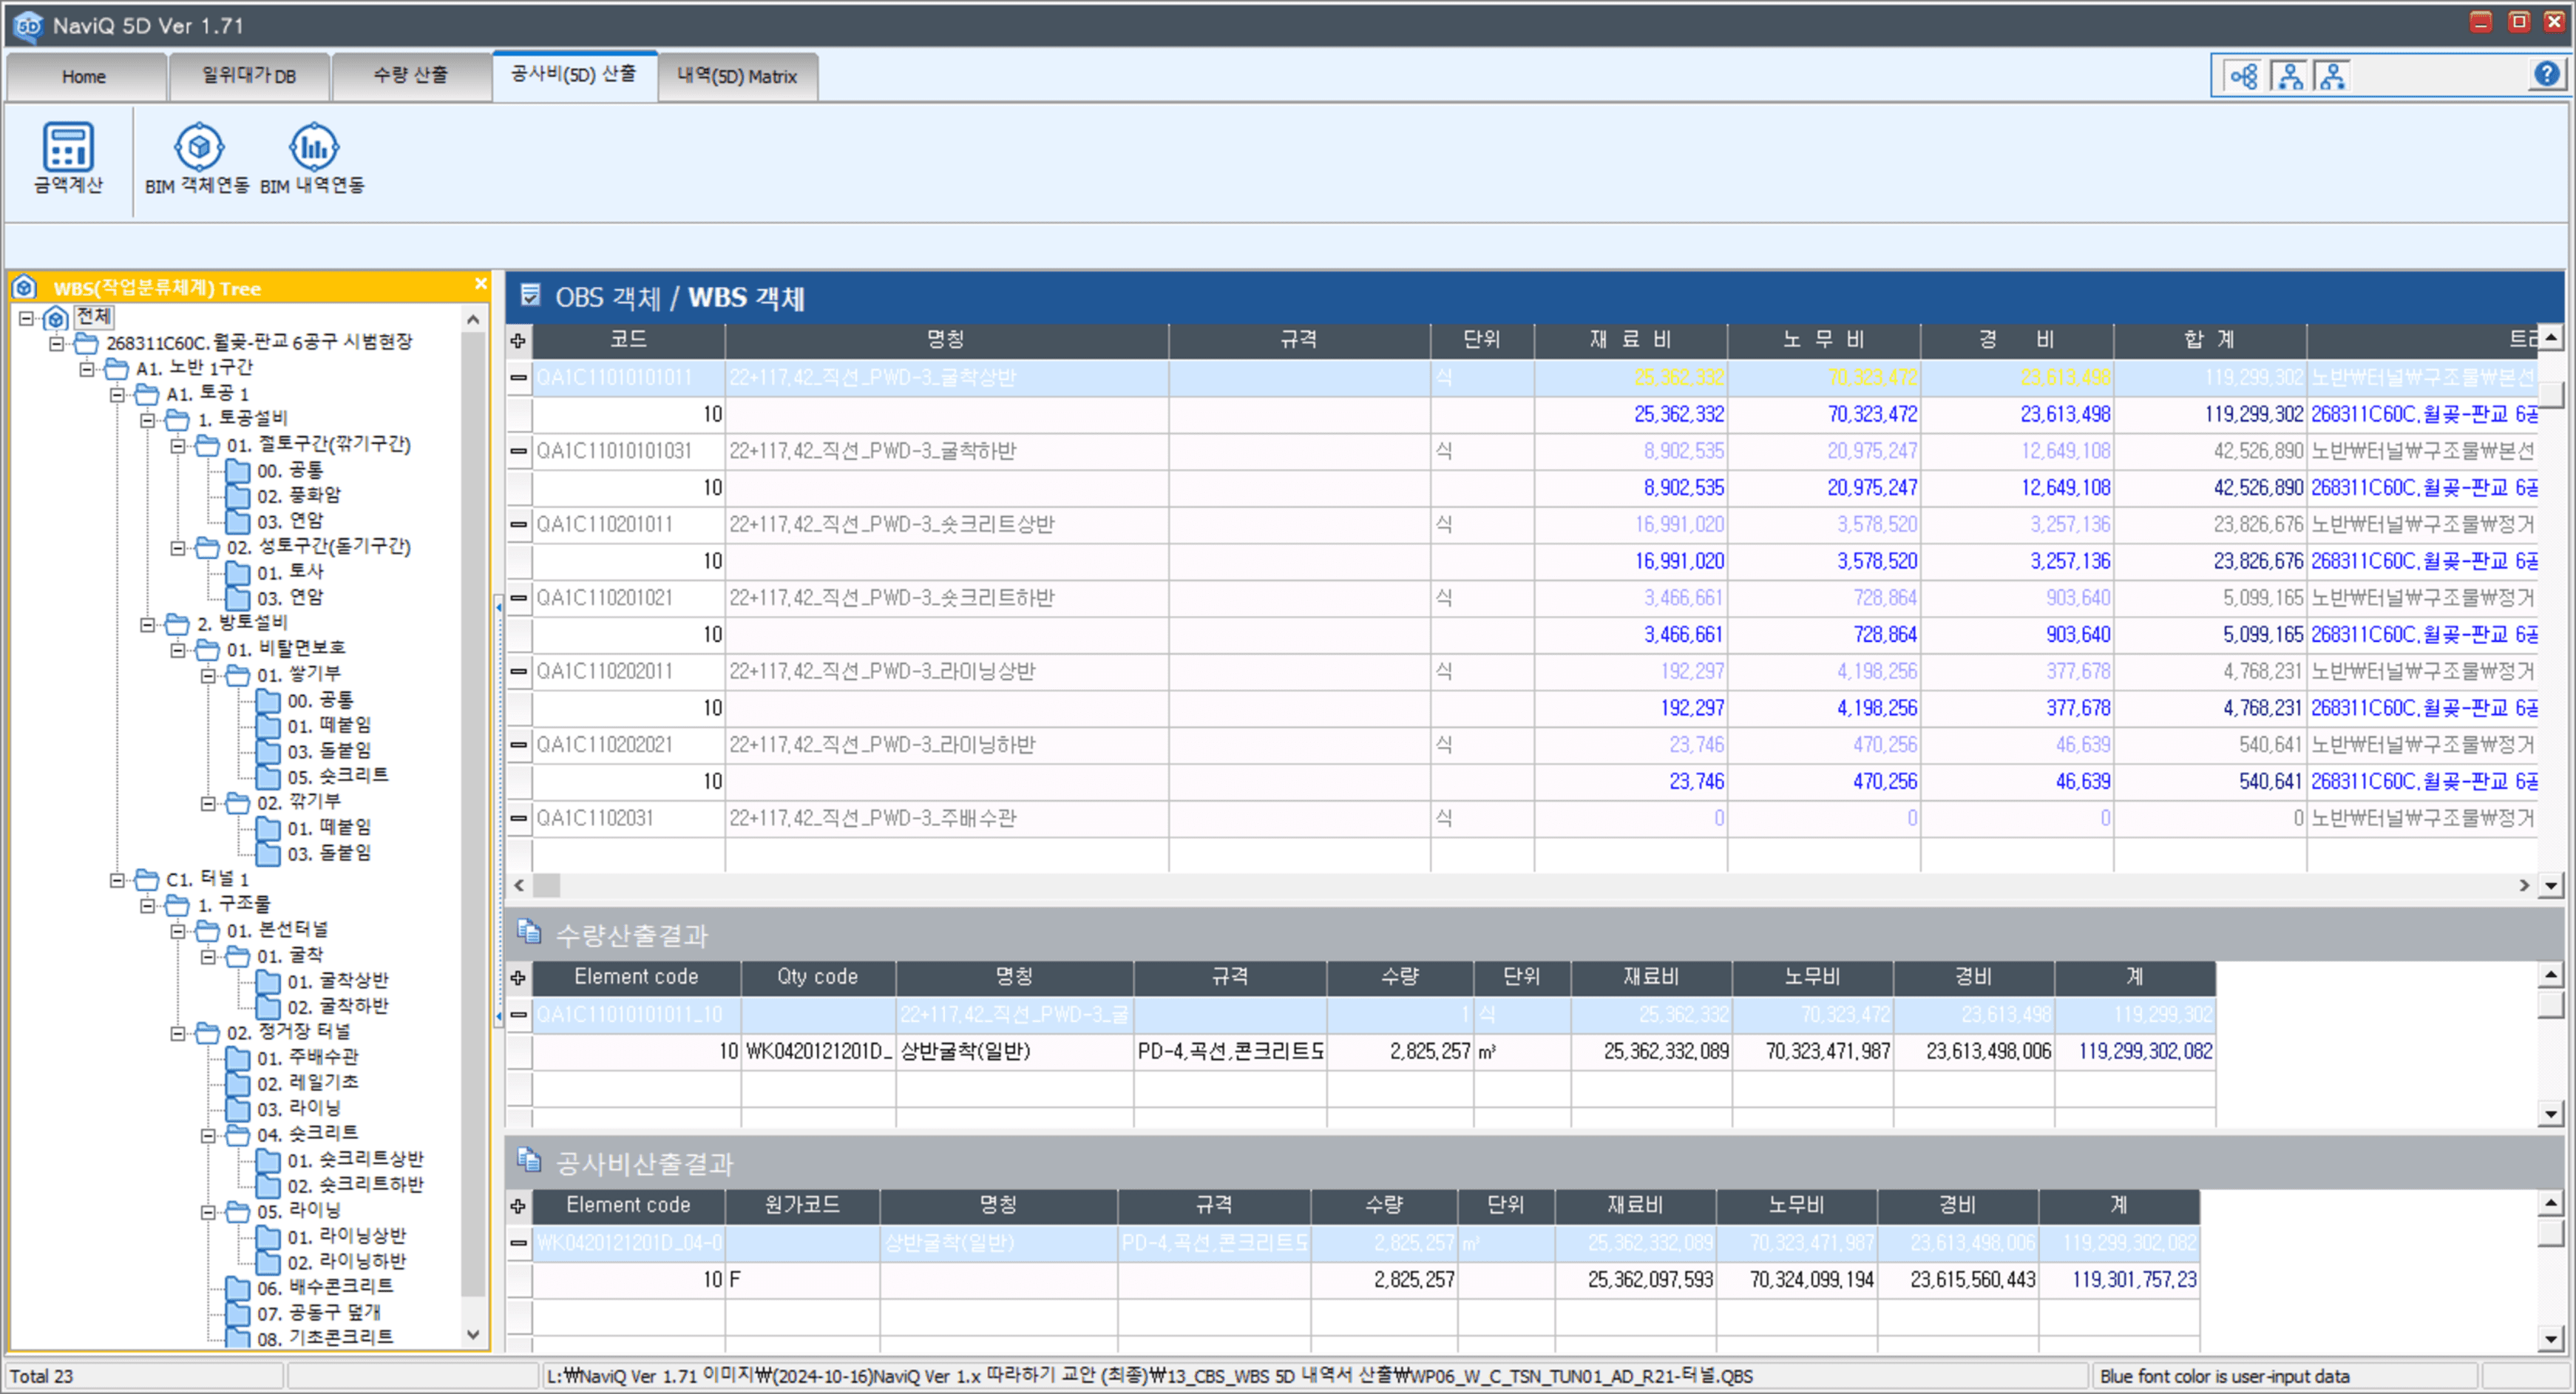Click the WBS tree scroll down arrow
The image size is (2576, 1394).
(473, 1334)
